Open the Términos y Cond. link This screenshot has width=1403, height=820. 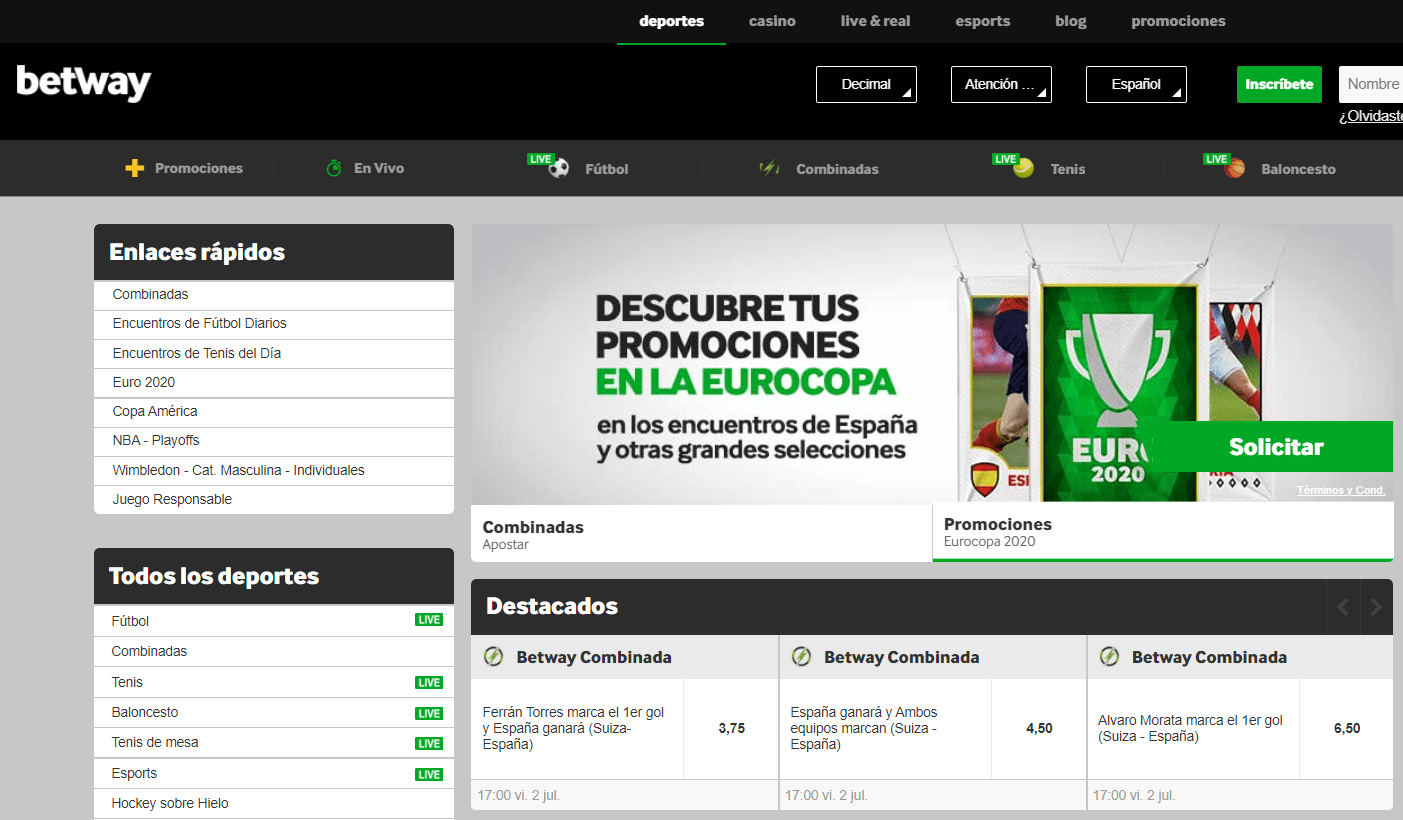click(x=1341, y=490)
